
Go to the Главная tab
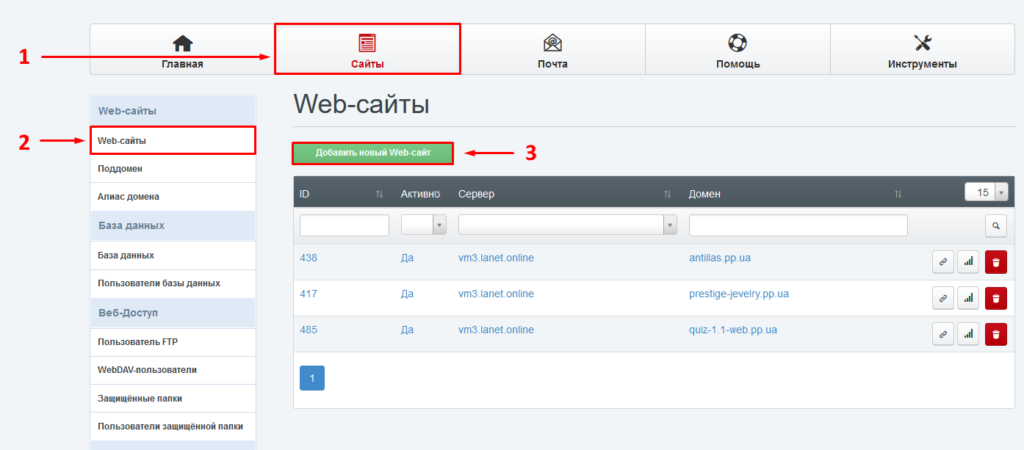(182, 50)
